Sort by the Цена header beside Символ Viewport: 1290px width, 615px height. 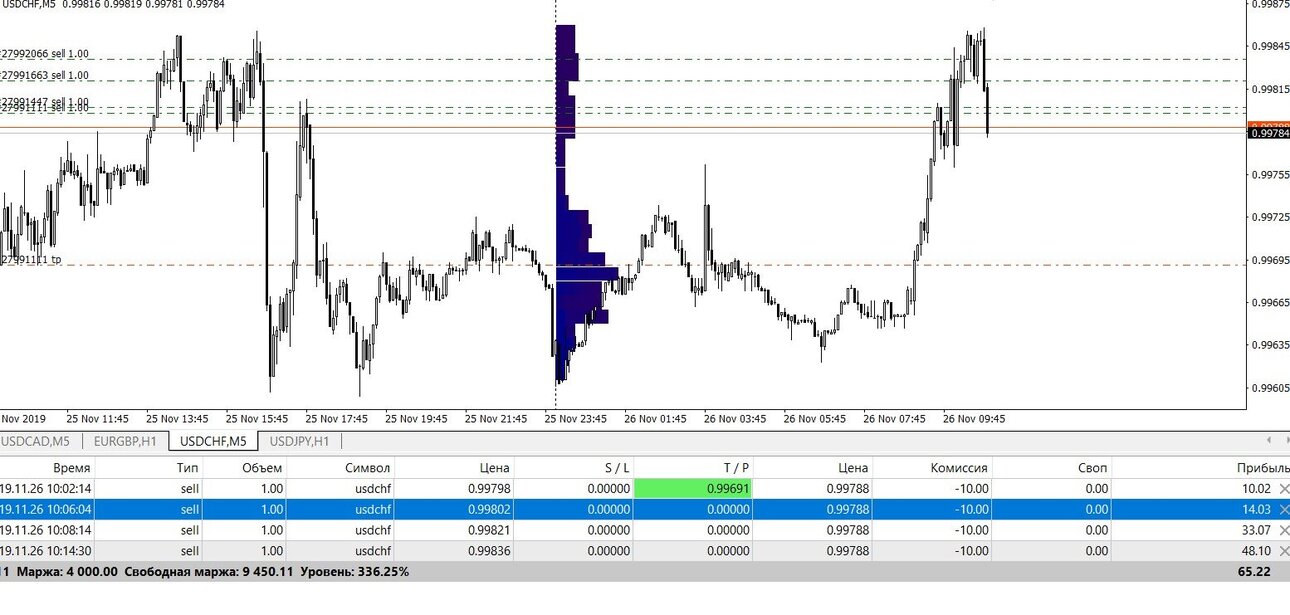click(494, 468)
